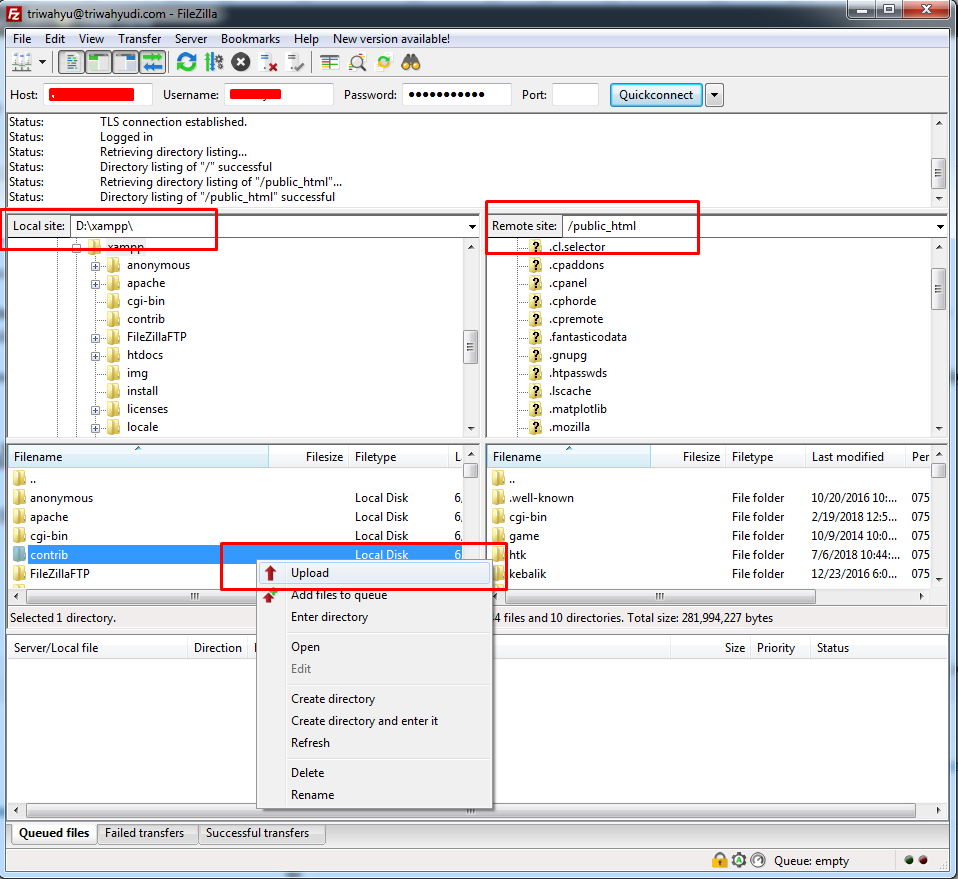
Task: Sort local files by Filetype column
Action: tap(399, 457)
